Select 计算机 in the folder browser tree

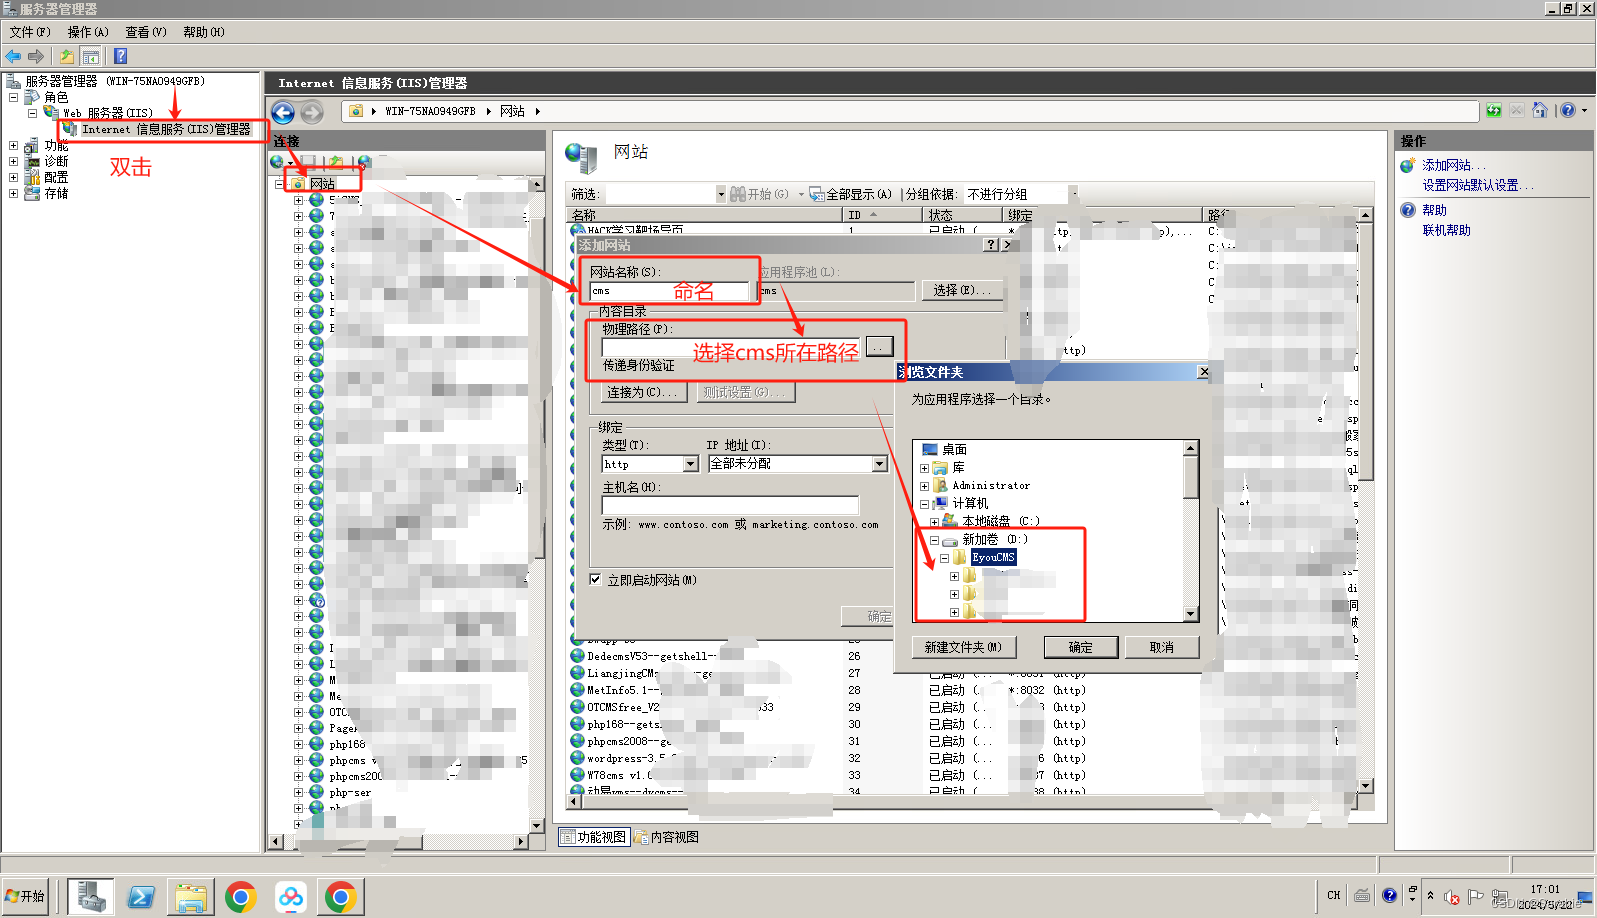(x=969, y=503)
